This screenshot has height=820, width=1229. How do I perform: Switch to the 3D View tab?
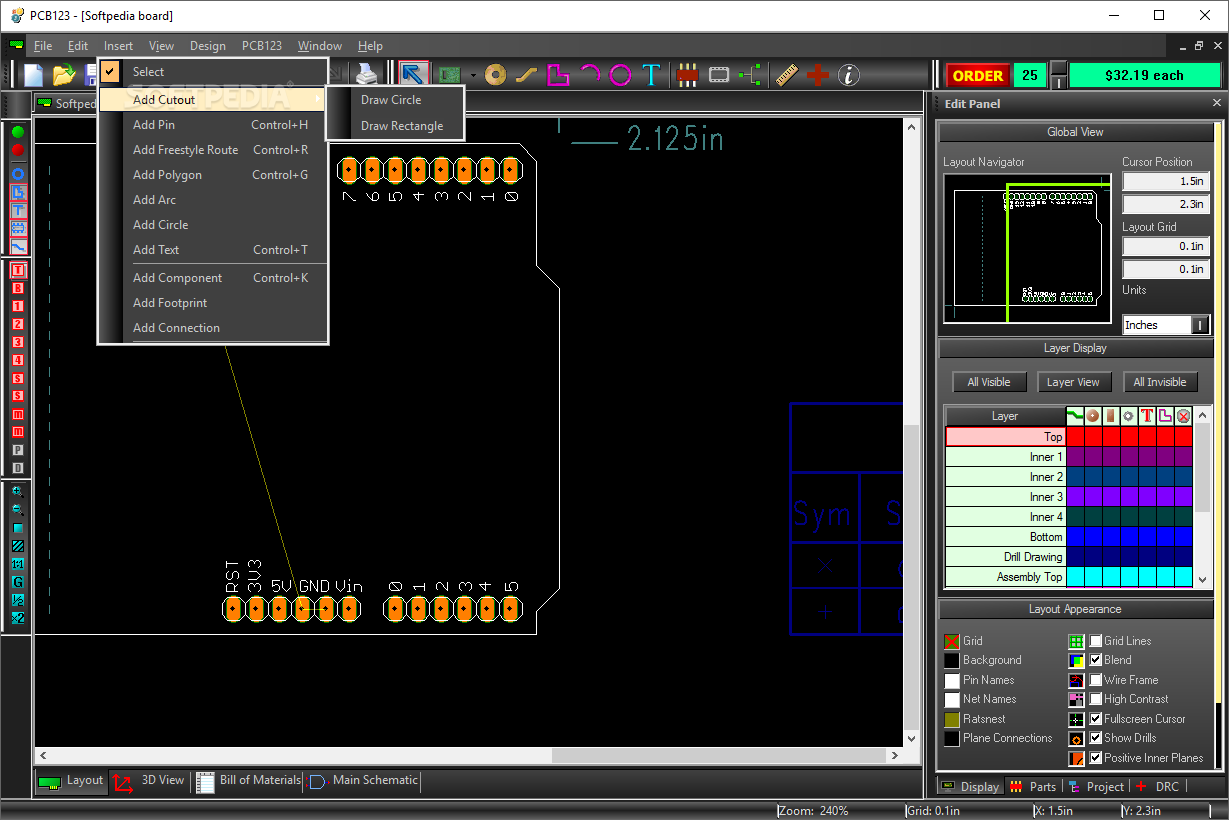149,780
